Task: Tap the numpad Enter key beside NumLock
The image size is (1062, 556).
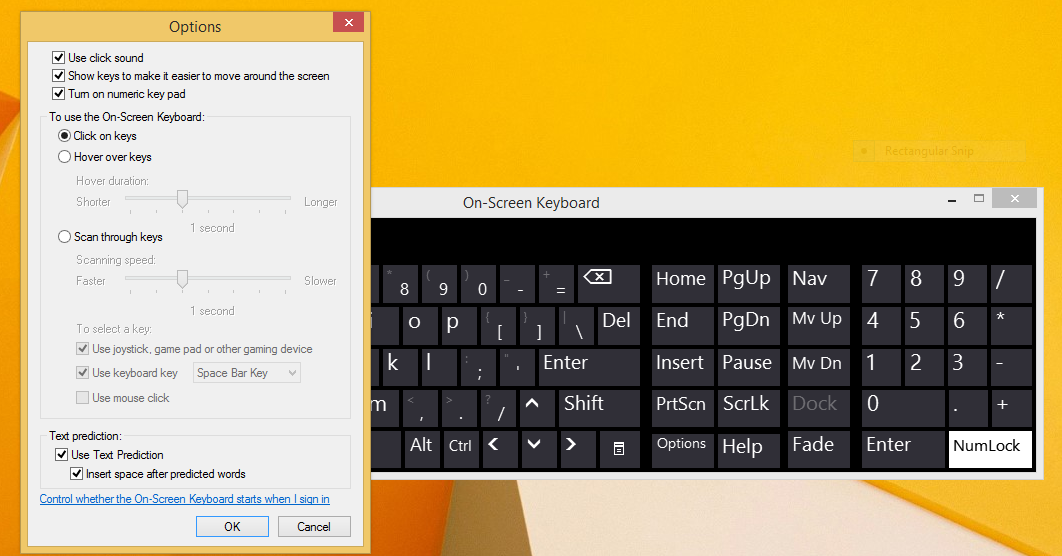Action: click(903, 450)
